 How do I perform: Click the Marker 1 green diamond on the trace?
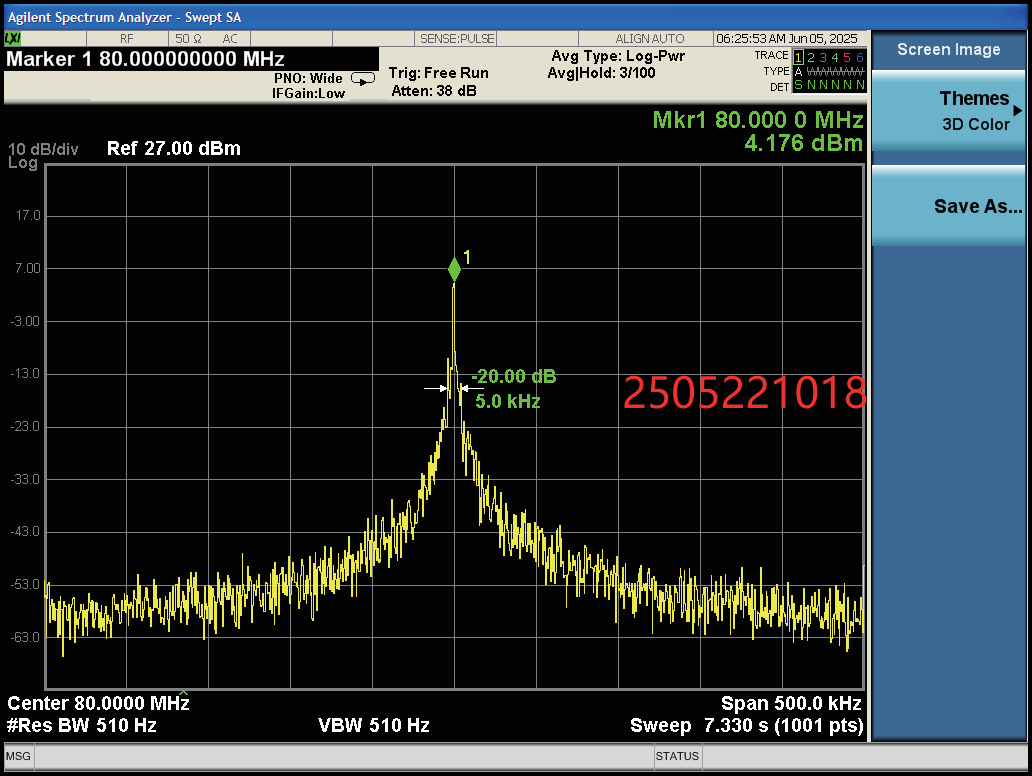coord(454,269)
